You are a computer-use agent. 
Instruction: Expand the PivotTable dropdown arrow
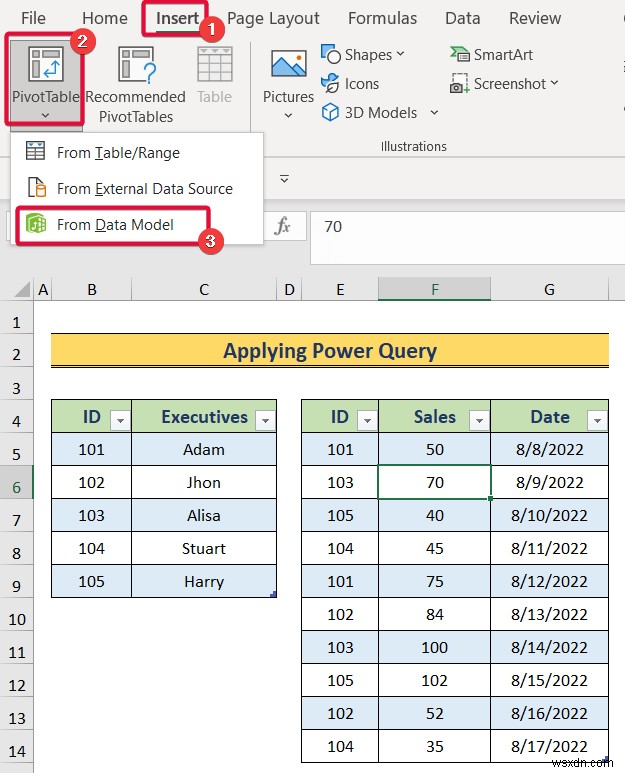pos(45,115)
